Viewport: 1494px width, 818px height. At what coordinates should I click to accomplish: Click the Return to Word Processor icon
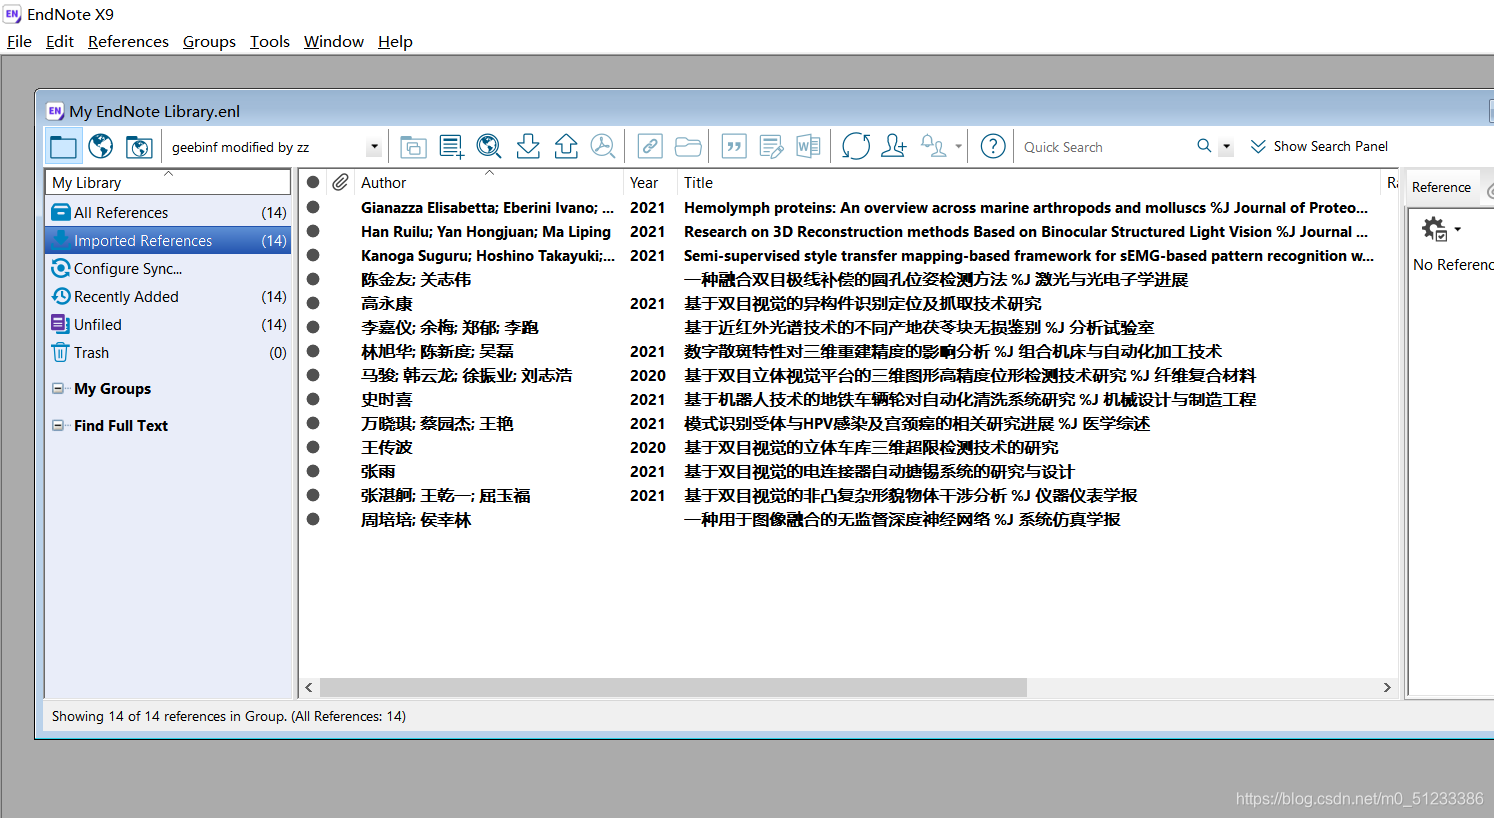coord(808,147)
